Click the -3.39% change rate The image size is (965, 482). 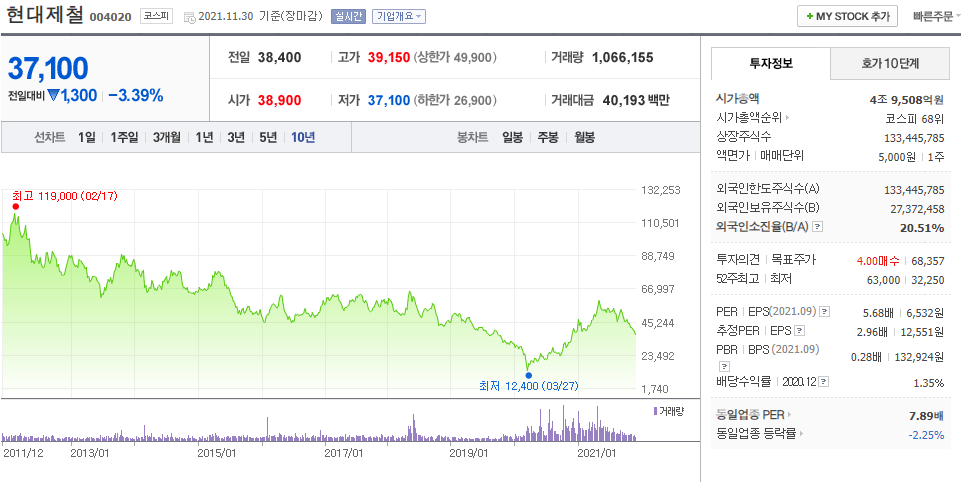(136, 95)
